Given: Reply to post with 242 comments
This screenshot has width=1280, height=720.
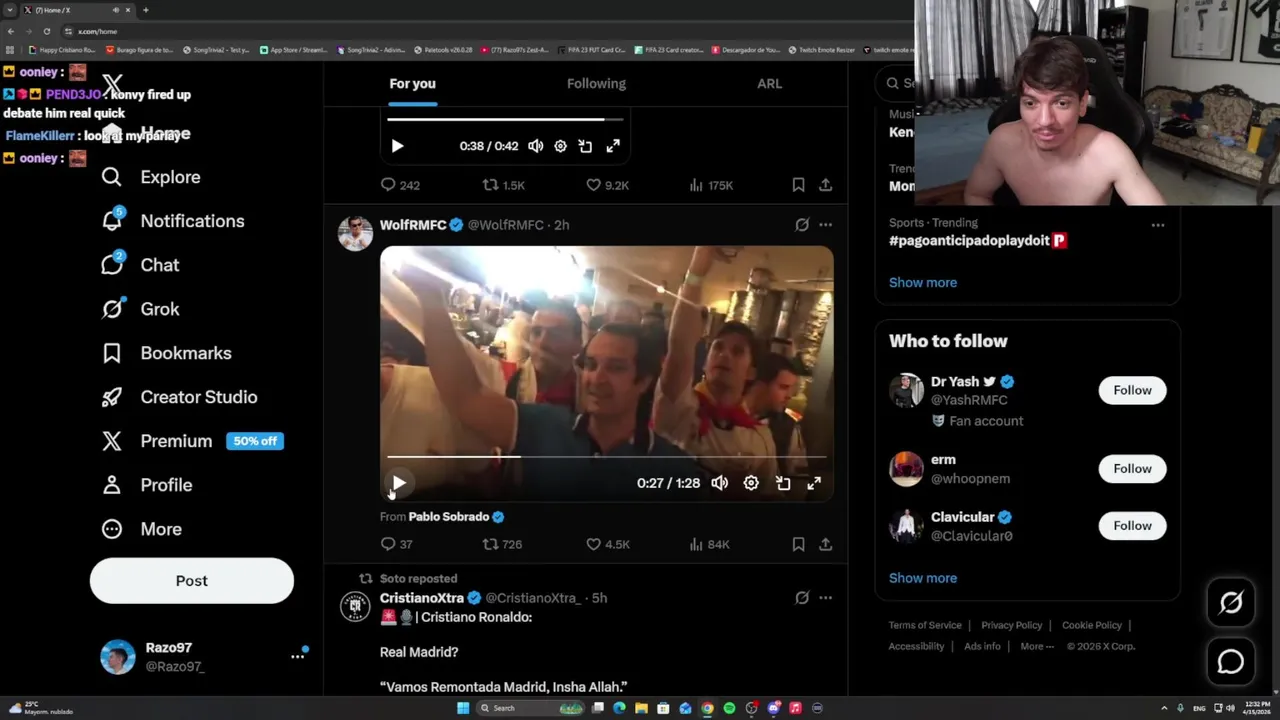Looking at the screenshot, I should pos(399,185).
